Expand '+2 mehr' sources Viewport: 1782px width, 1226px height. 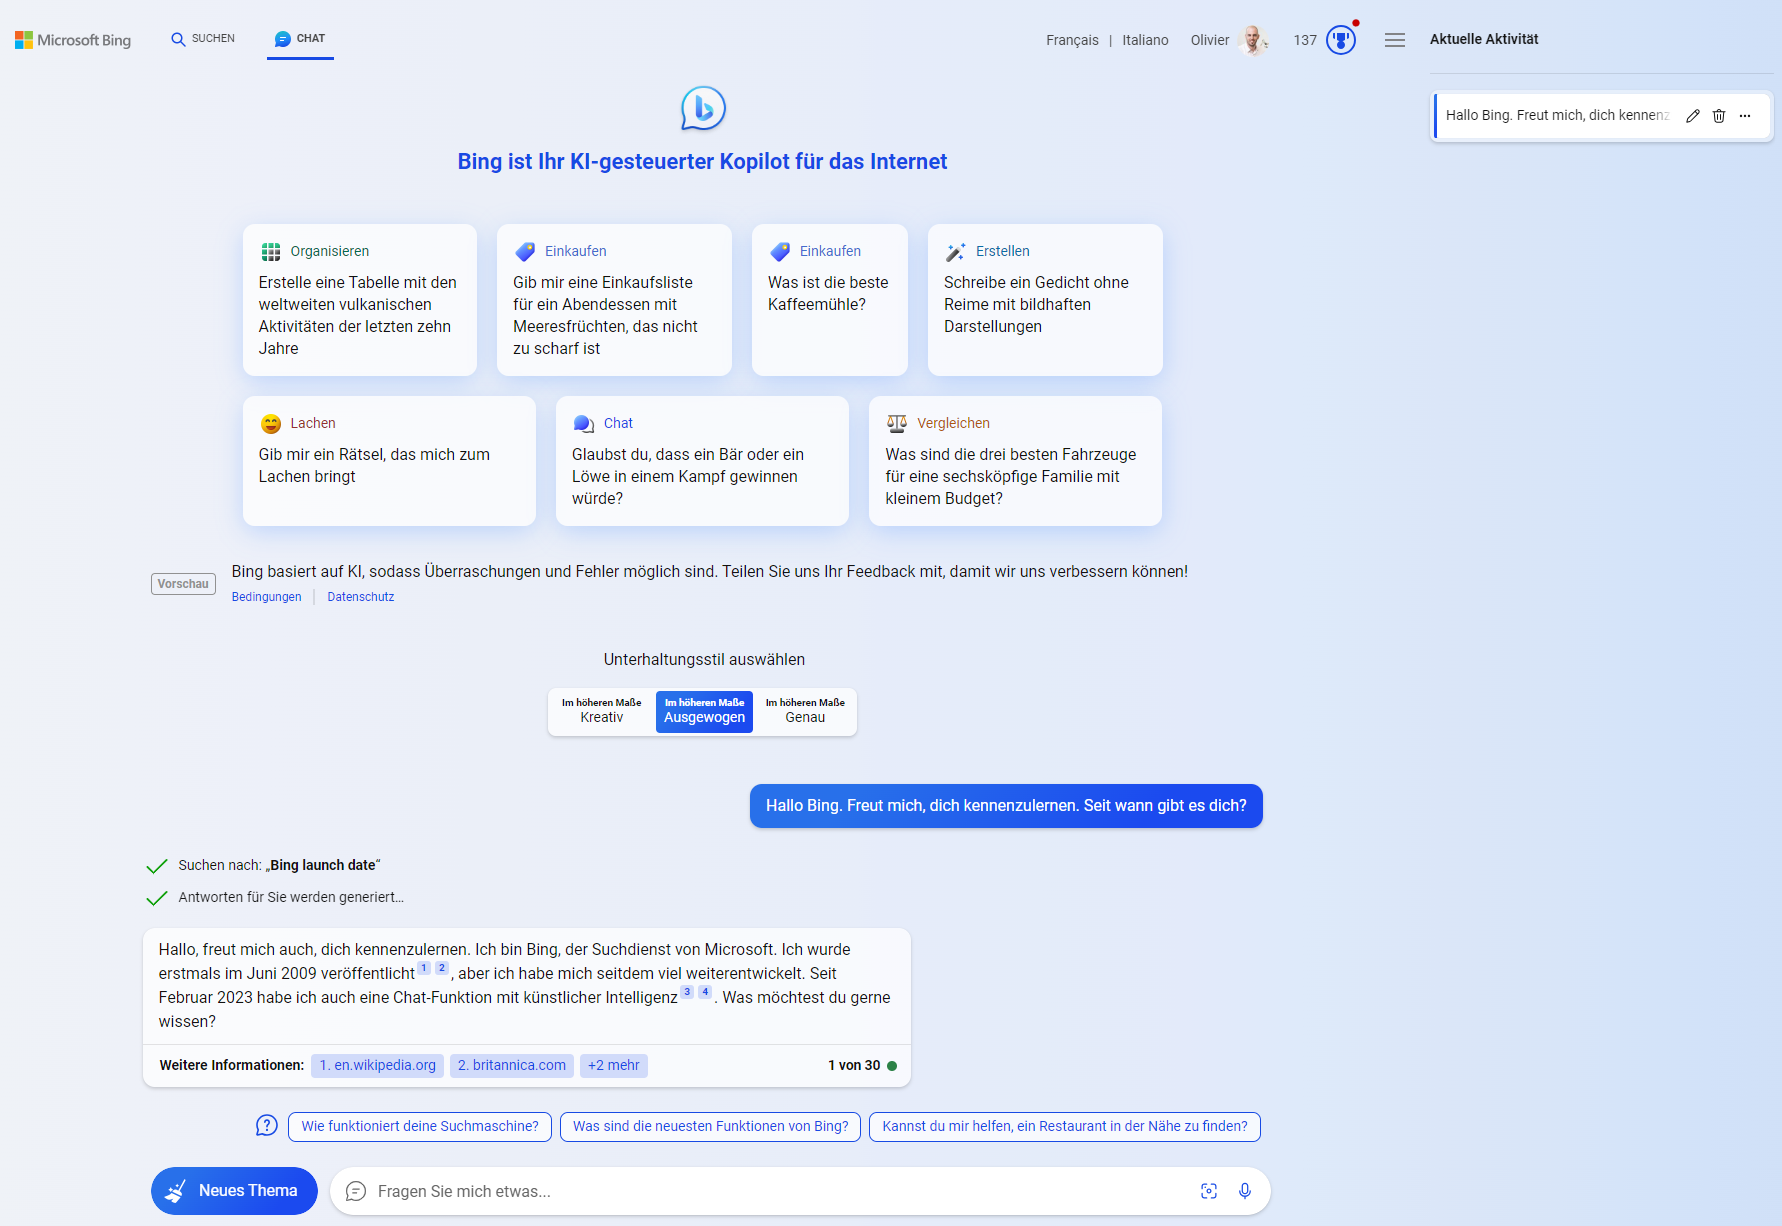614,1066
